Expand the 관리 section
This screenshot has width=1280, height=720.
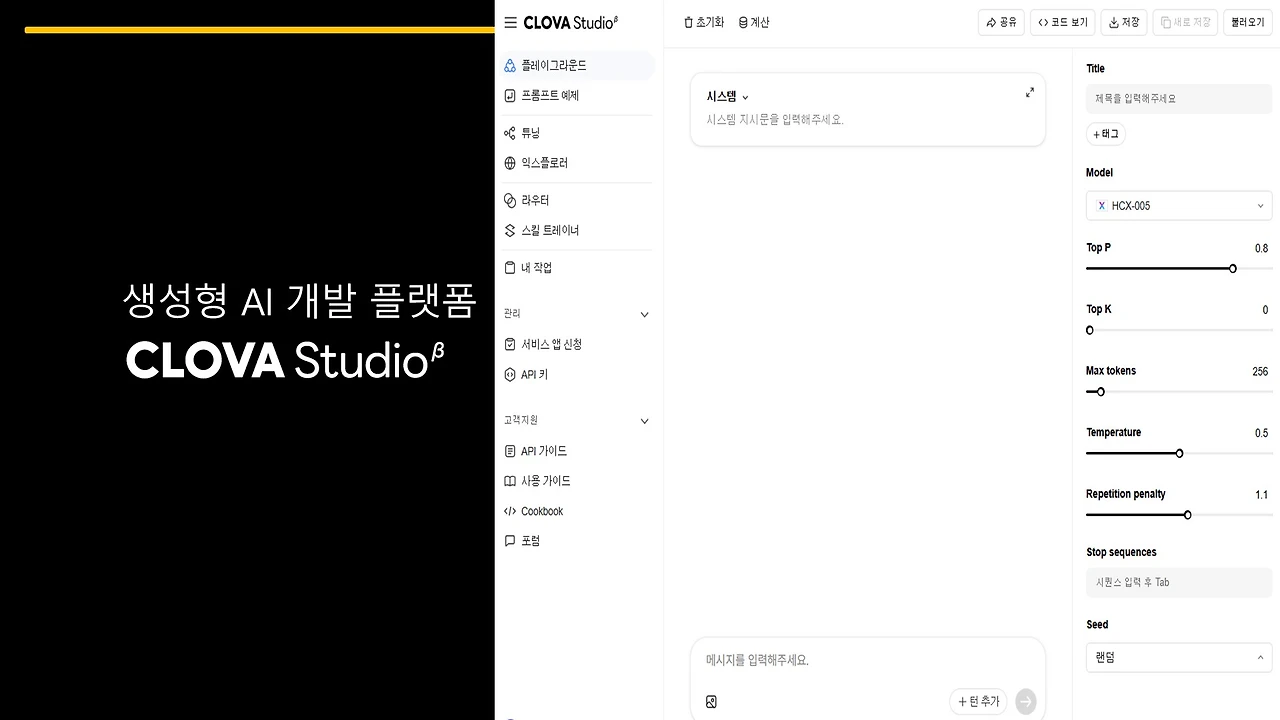point(644,313)
